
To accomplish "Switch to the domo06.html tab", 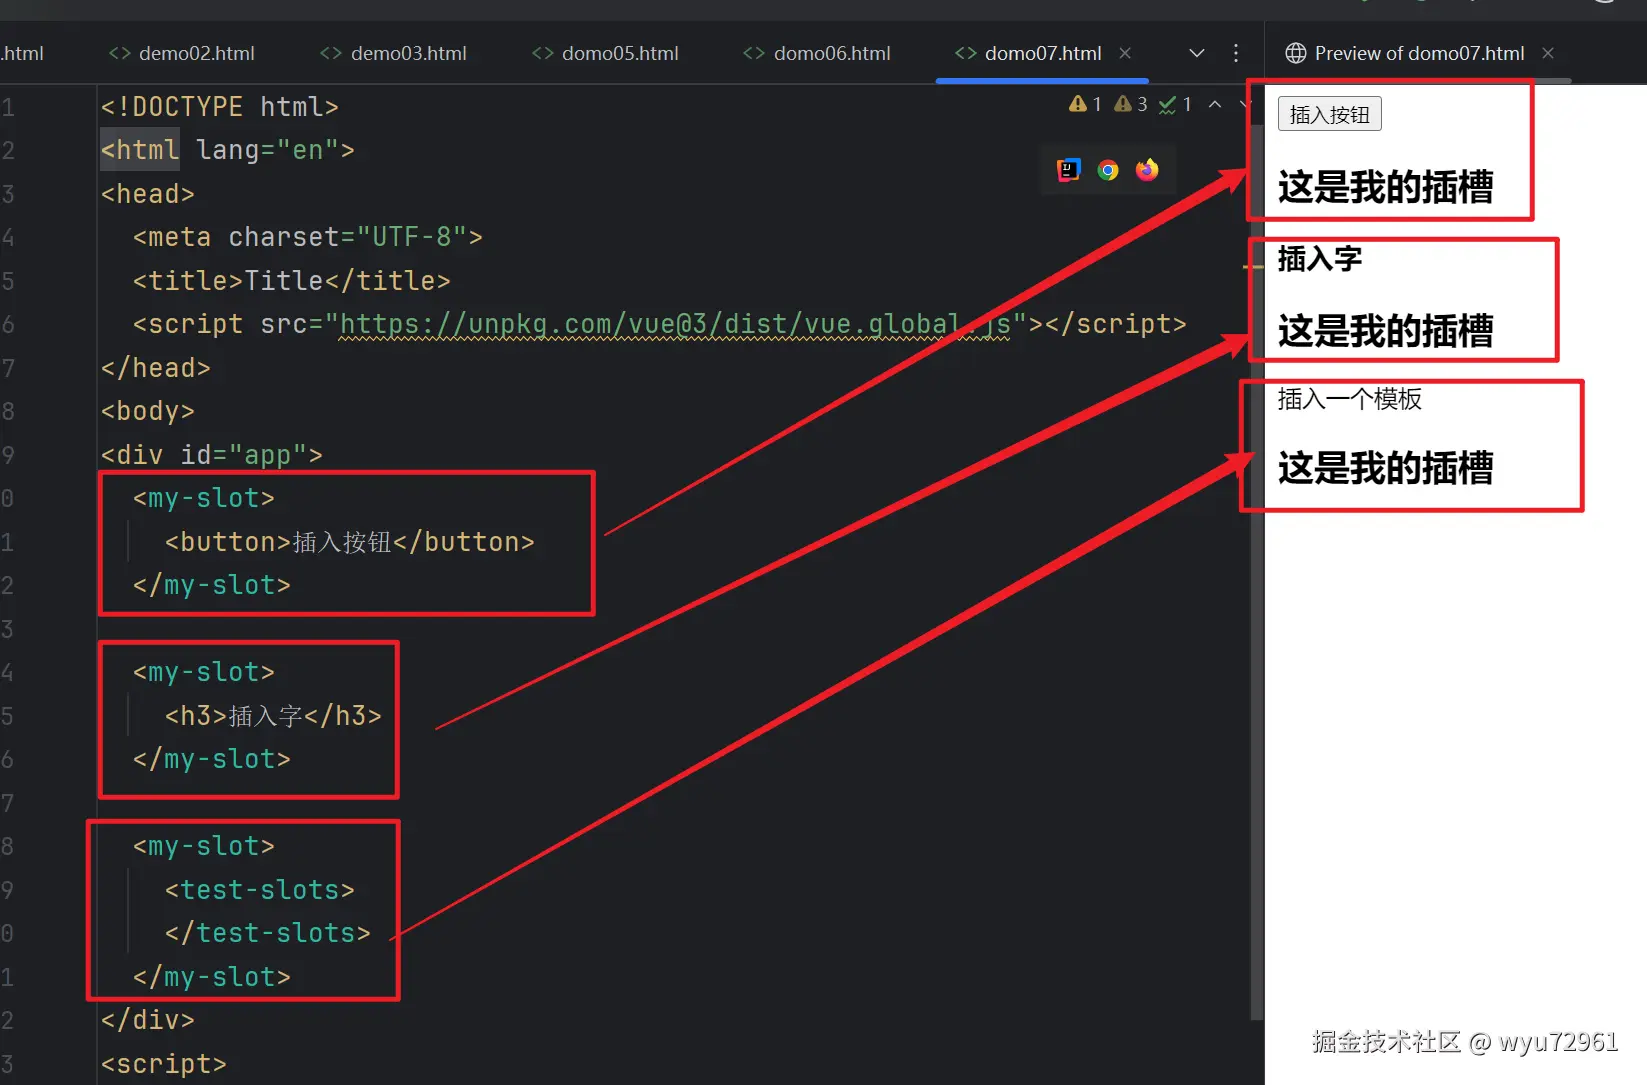I will (x=817, y=53).
